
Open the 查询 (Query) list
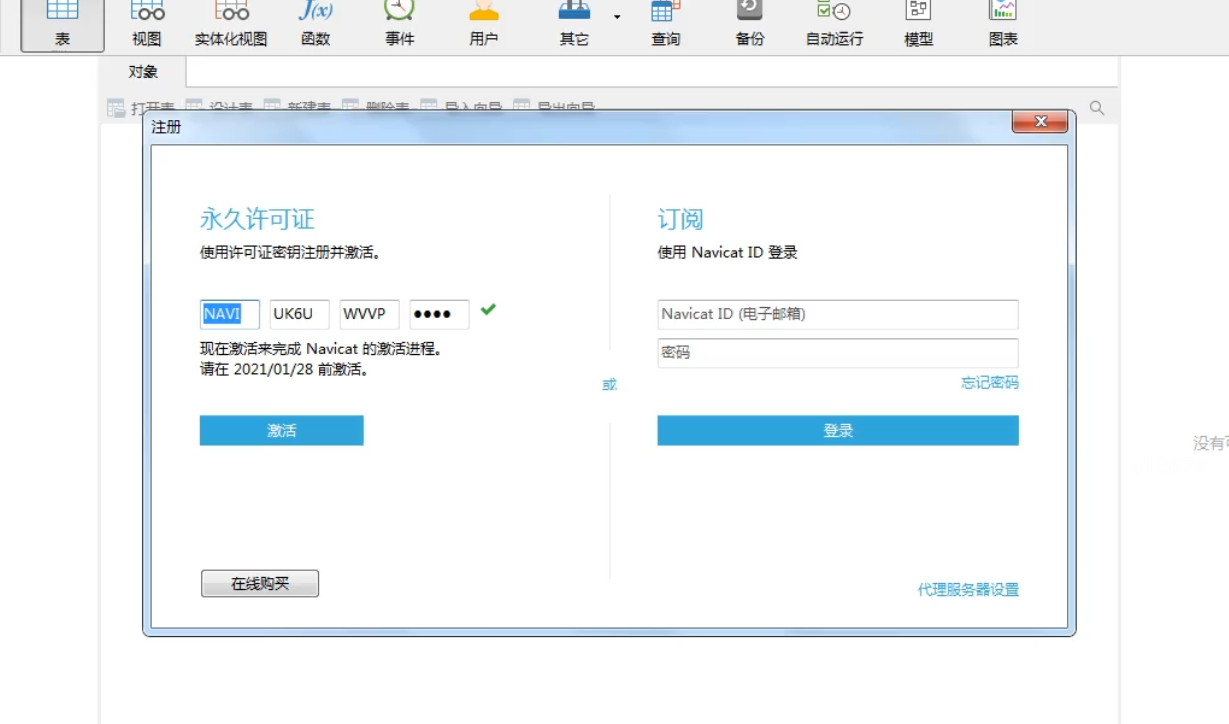pos(666,25)
